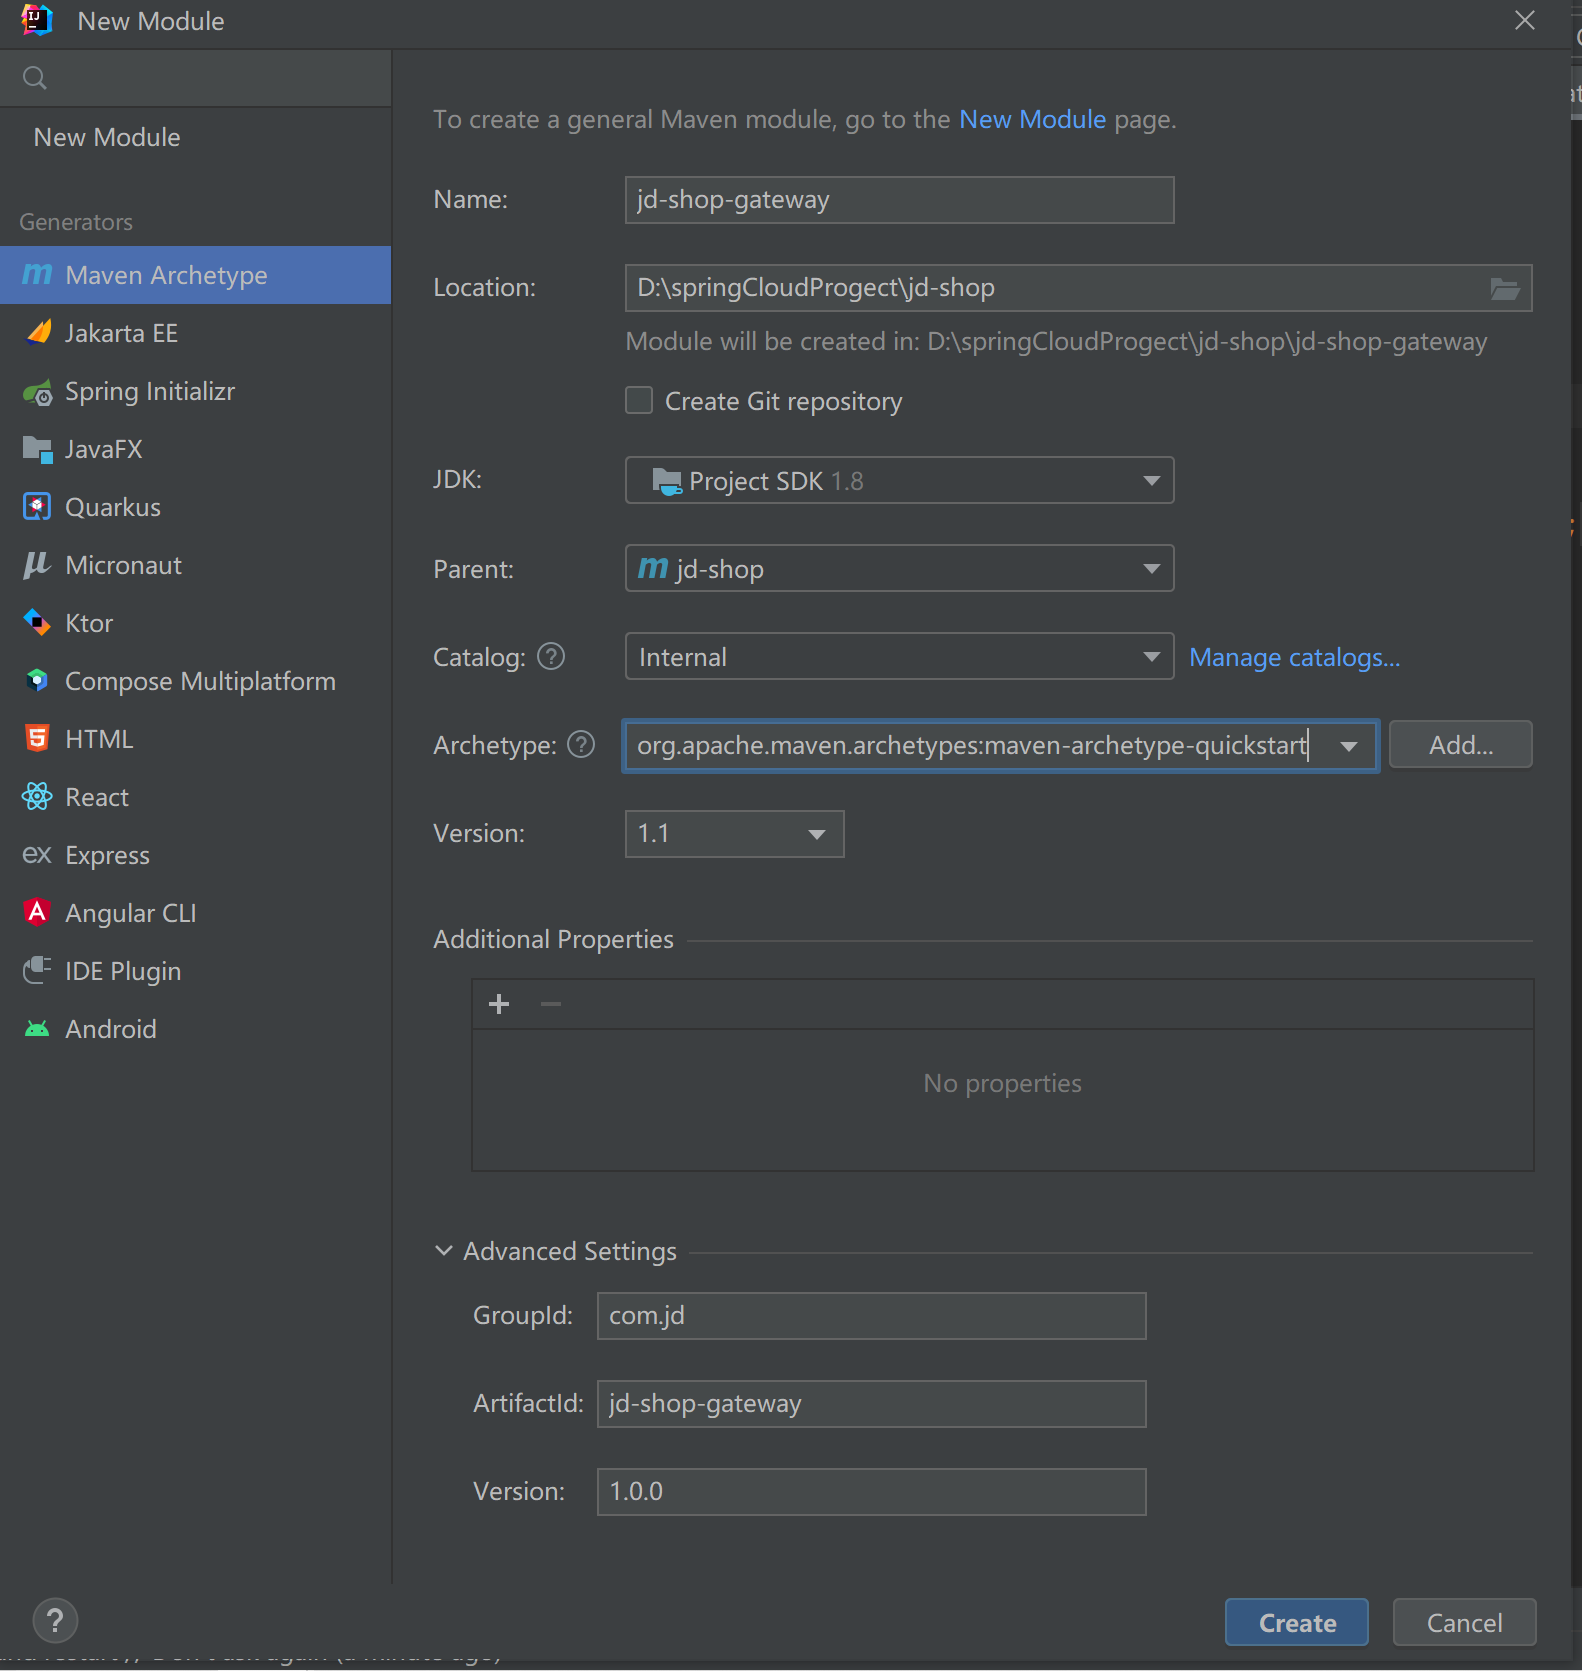
Task: Show Catalog help tooltip icon
Action: pyautogui.click(x=551, y=656)
